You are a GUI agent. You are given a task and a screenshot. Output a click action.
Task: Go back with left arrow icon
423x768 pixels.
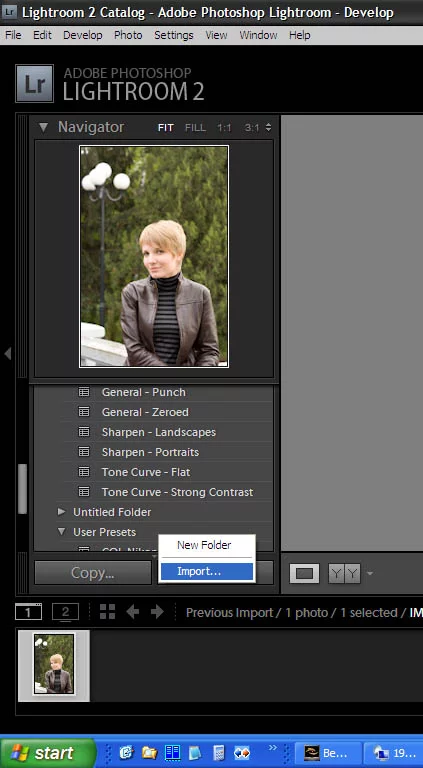click(x=132, y=611)
